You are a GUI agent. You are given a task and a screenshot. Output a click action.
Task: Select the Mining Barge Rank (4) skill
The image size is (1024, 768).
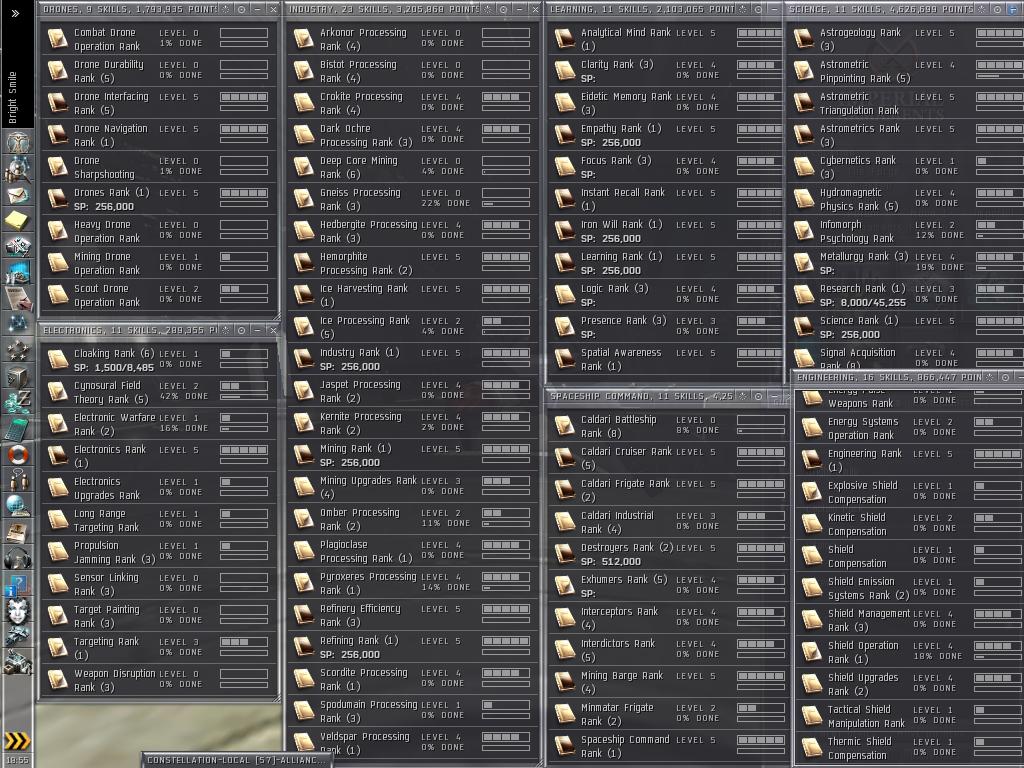coord(666,682)
